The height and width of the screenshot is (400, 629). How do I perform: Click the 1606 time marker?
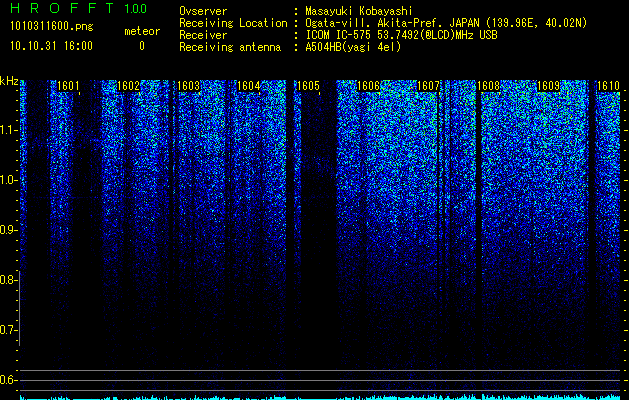pyautogui.click(x=368, y=86)
